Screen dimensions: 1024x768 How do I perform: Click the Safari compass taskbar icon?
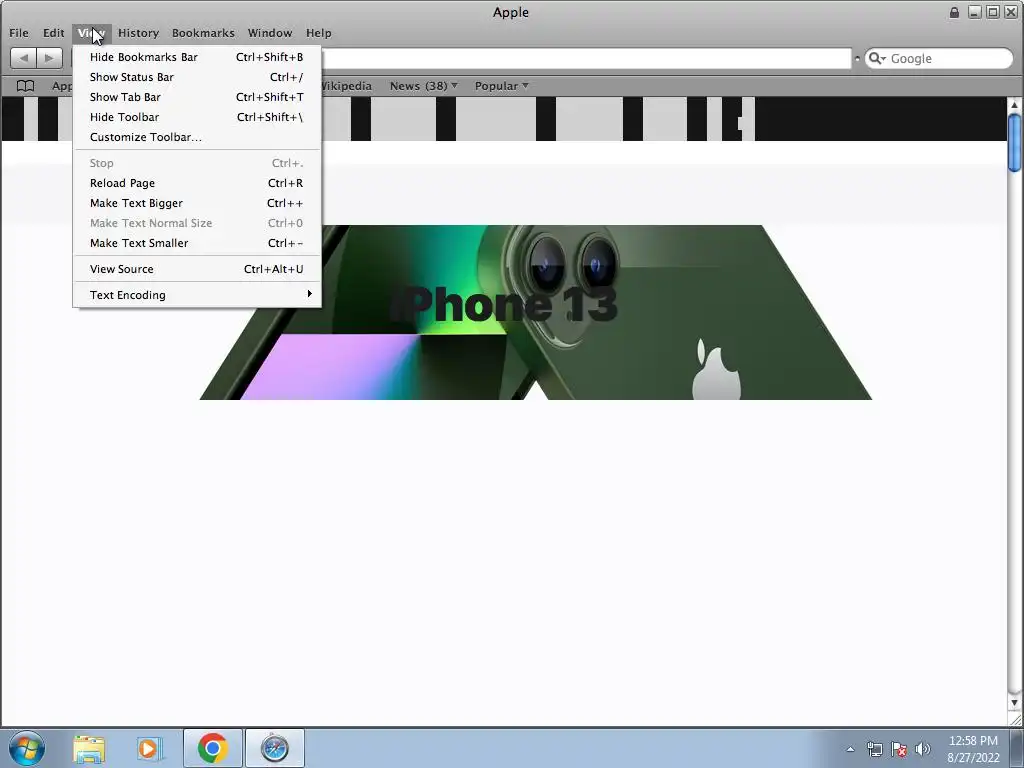[274, 748]
